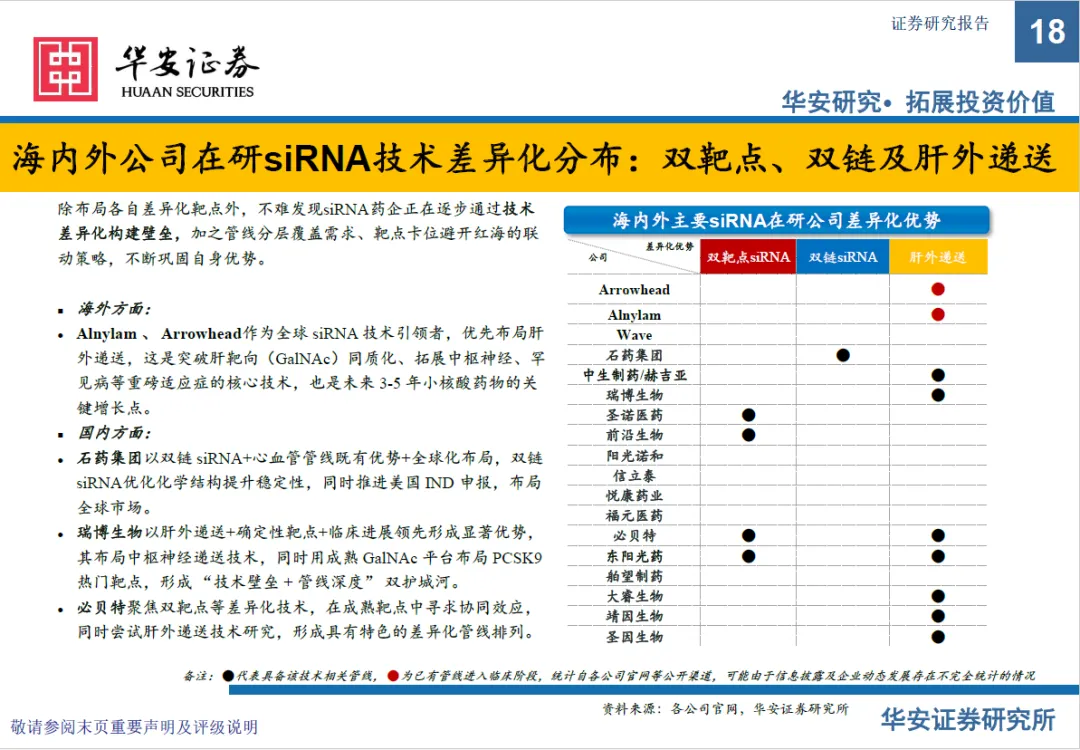Click the 敬请参阅末页重要声明及评级说明 disclaimer

(x=134, y=727)
